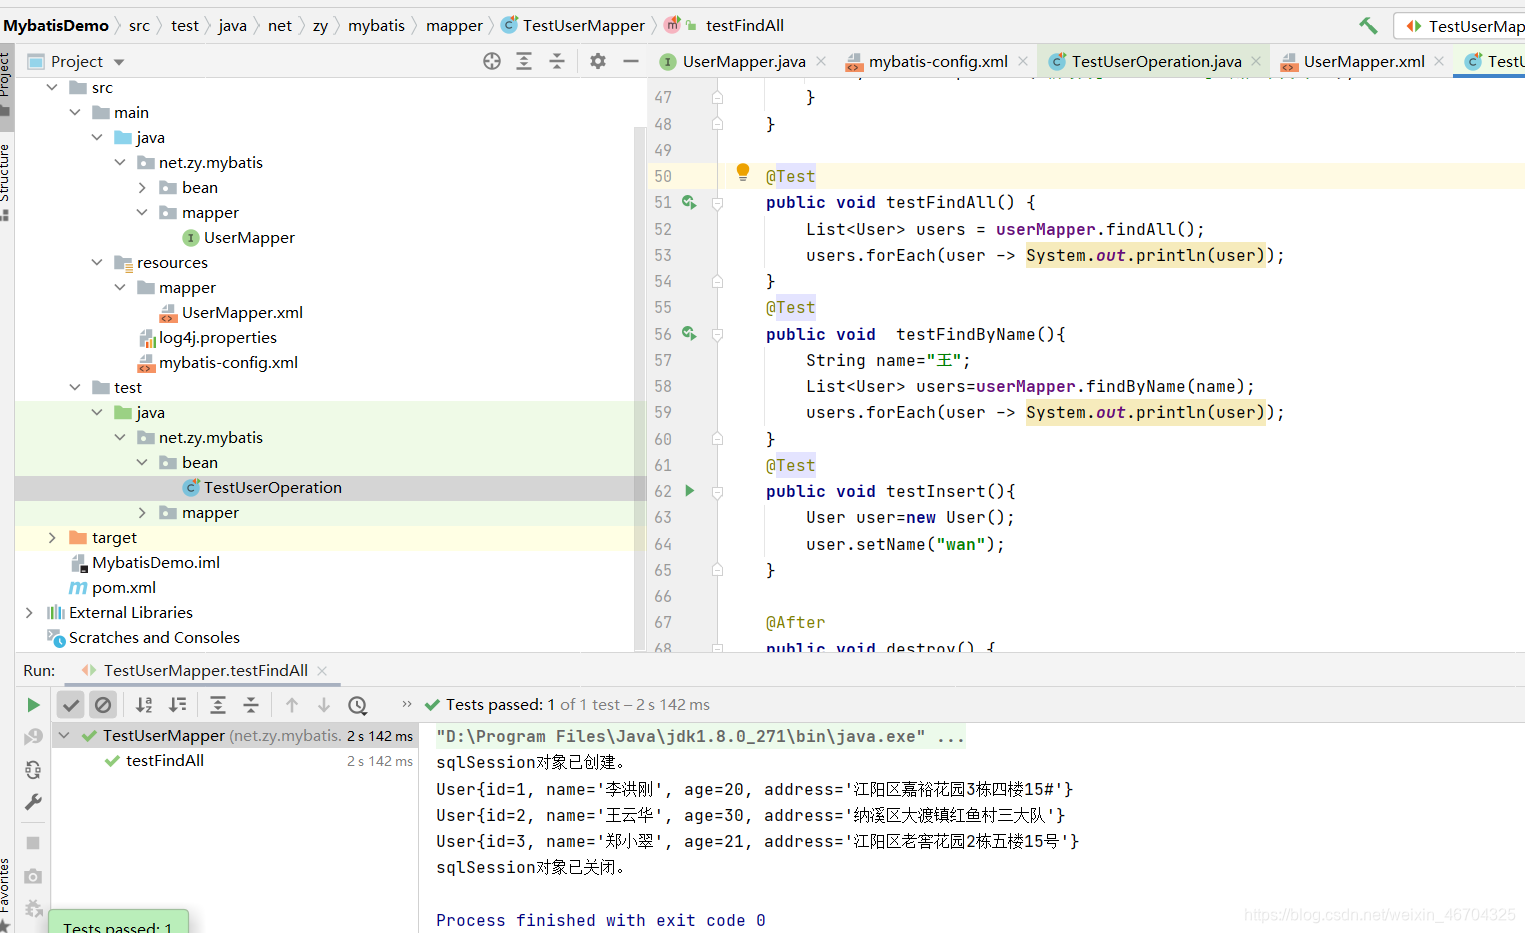The width and height of the screenshot is (1525, 933).
Task: Select mybatis-config.xml in project tree
Action: tap(228, 362)
